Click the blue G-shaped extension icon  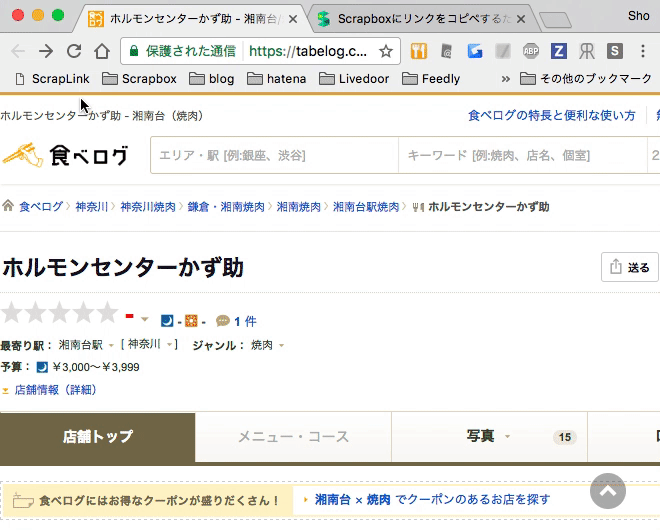click(x=475, y=51)
